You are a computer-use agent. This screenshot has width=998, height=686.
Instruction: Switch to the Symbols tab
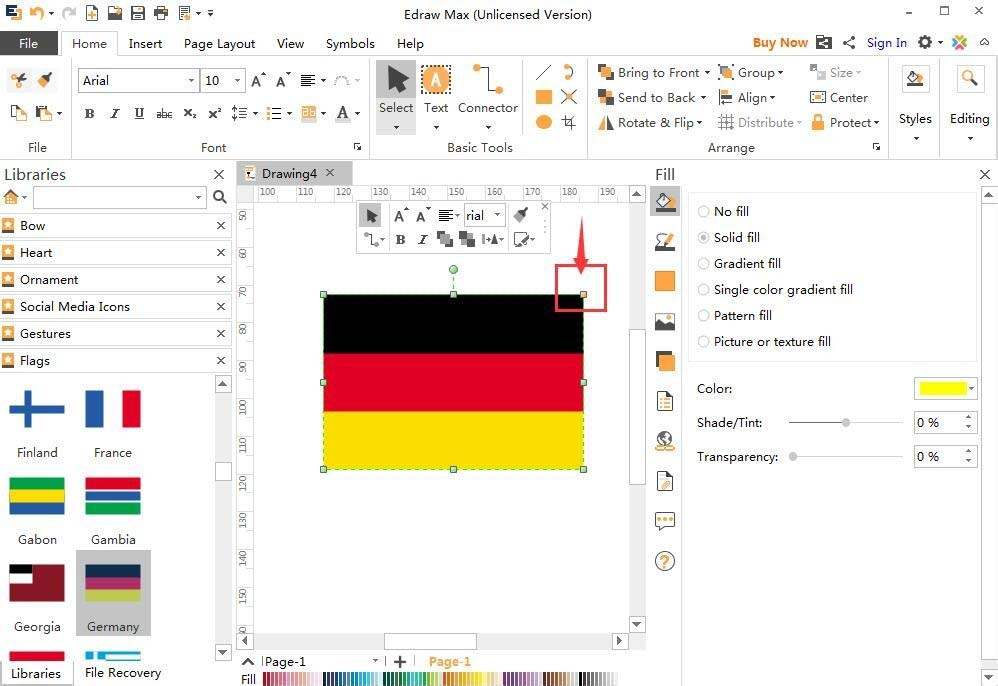point(350,44)
